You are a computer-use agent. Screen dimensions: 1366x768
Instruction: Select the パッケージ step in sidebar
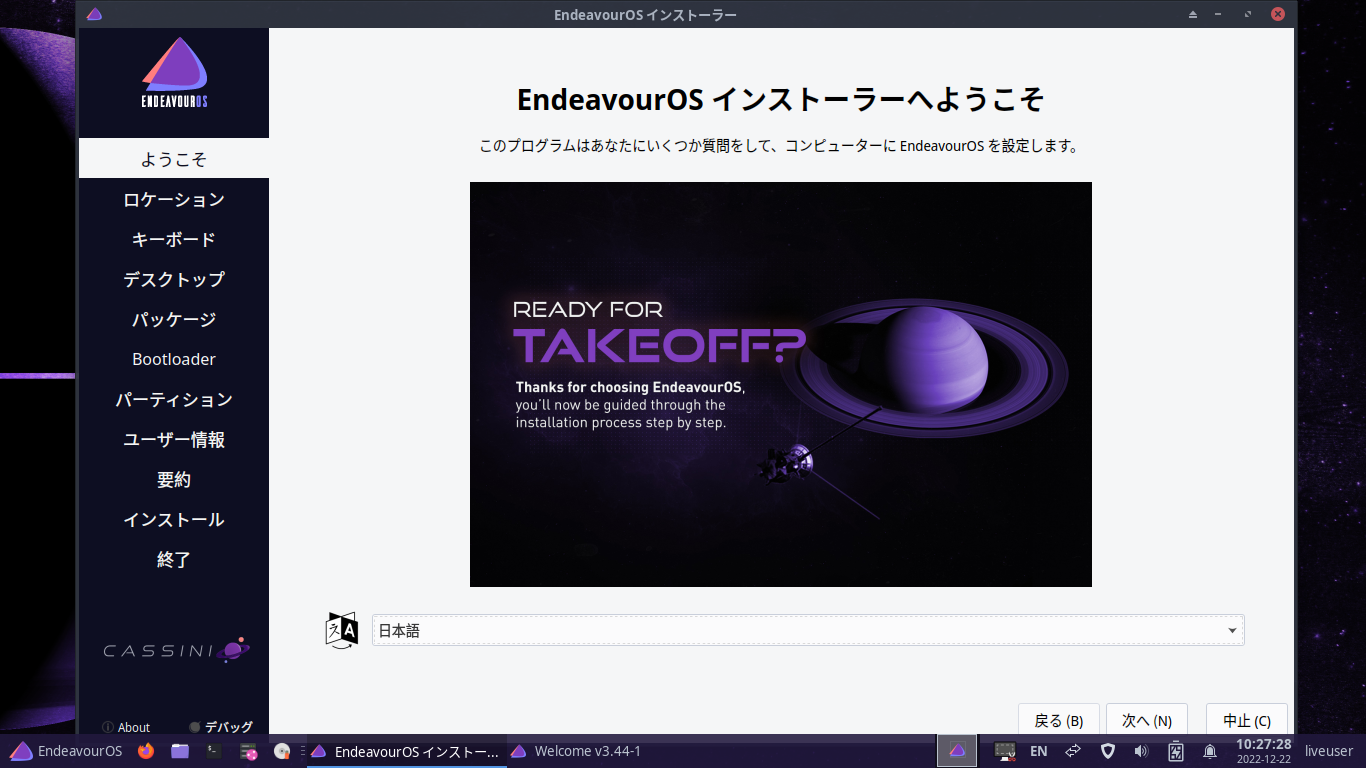pos(174,319)
